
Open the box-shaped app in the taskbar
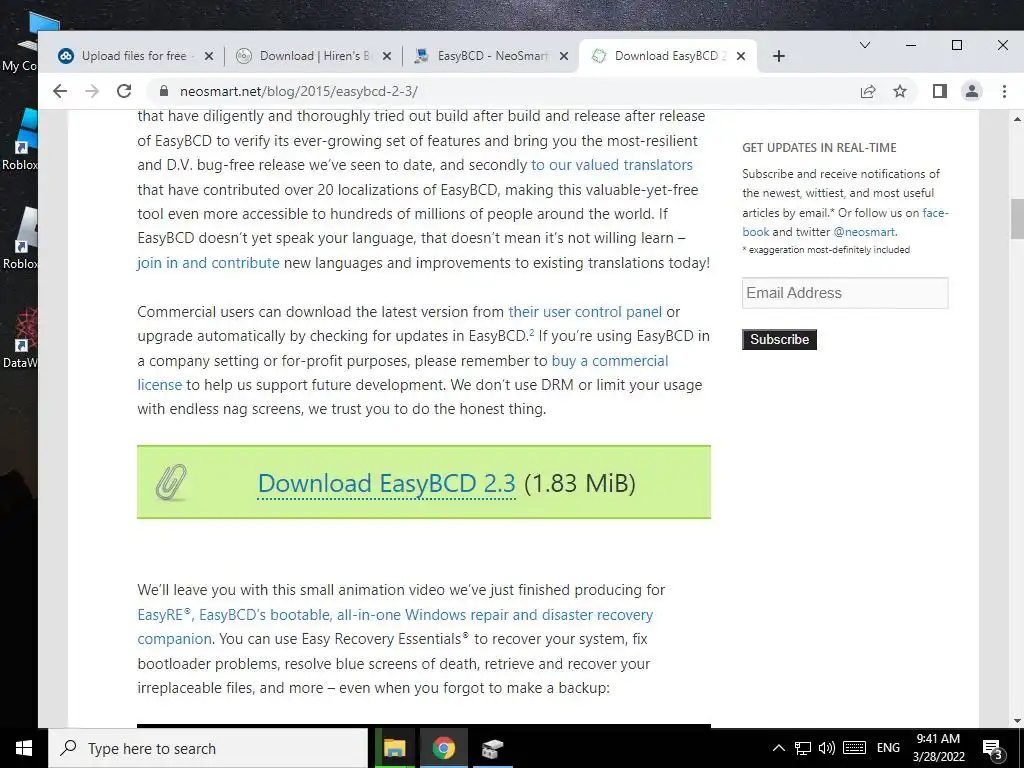click(493, 748)
